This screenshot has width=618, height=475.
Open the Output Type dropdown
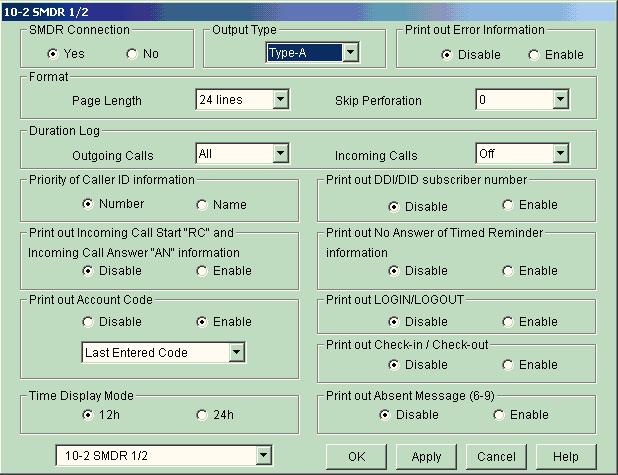pos(350,53)
